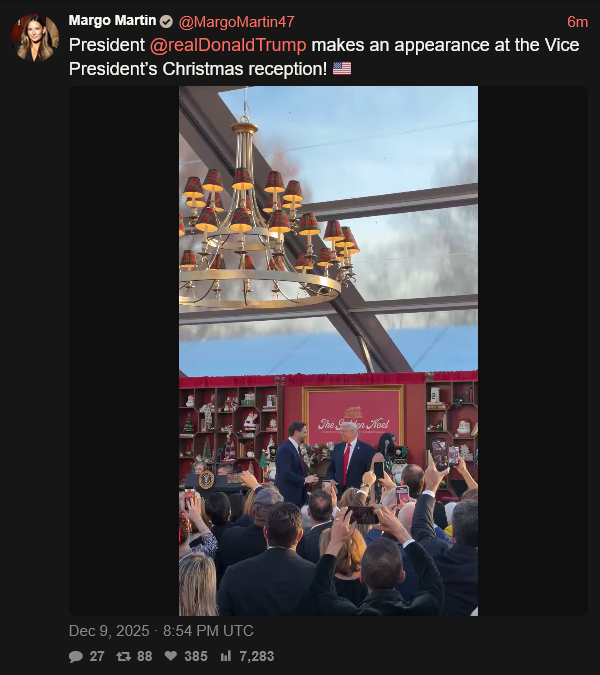Click the plaid-shade chandelier in the video

pos(267,215)
